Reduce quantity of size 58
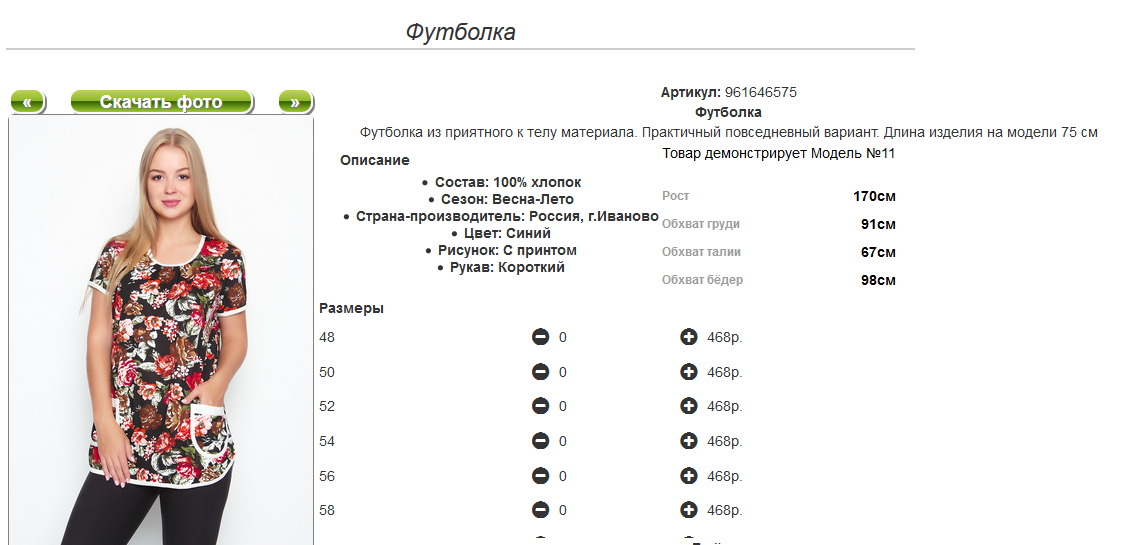Viewport: 1126px width, 545px height. coord(540,511)
